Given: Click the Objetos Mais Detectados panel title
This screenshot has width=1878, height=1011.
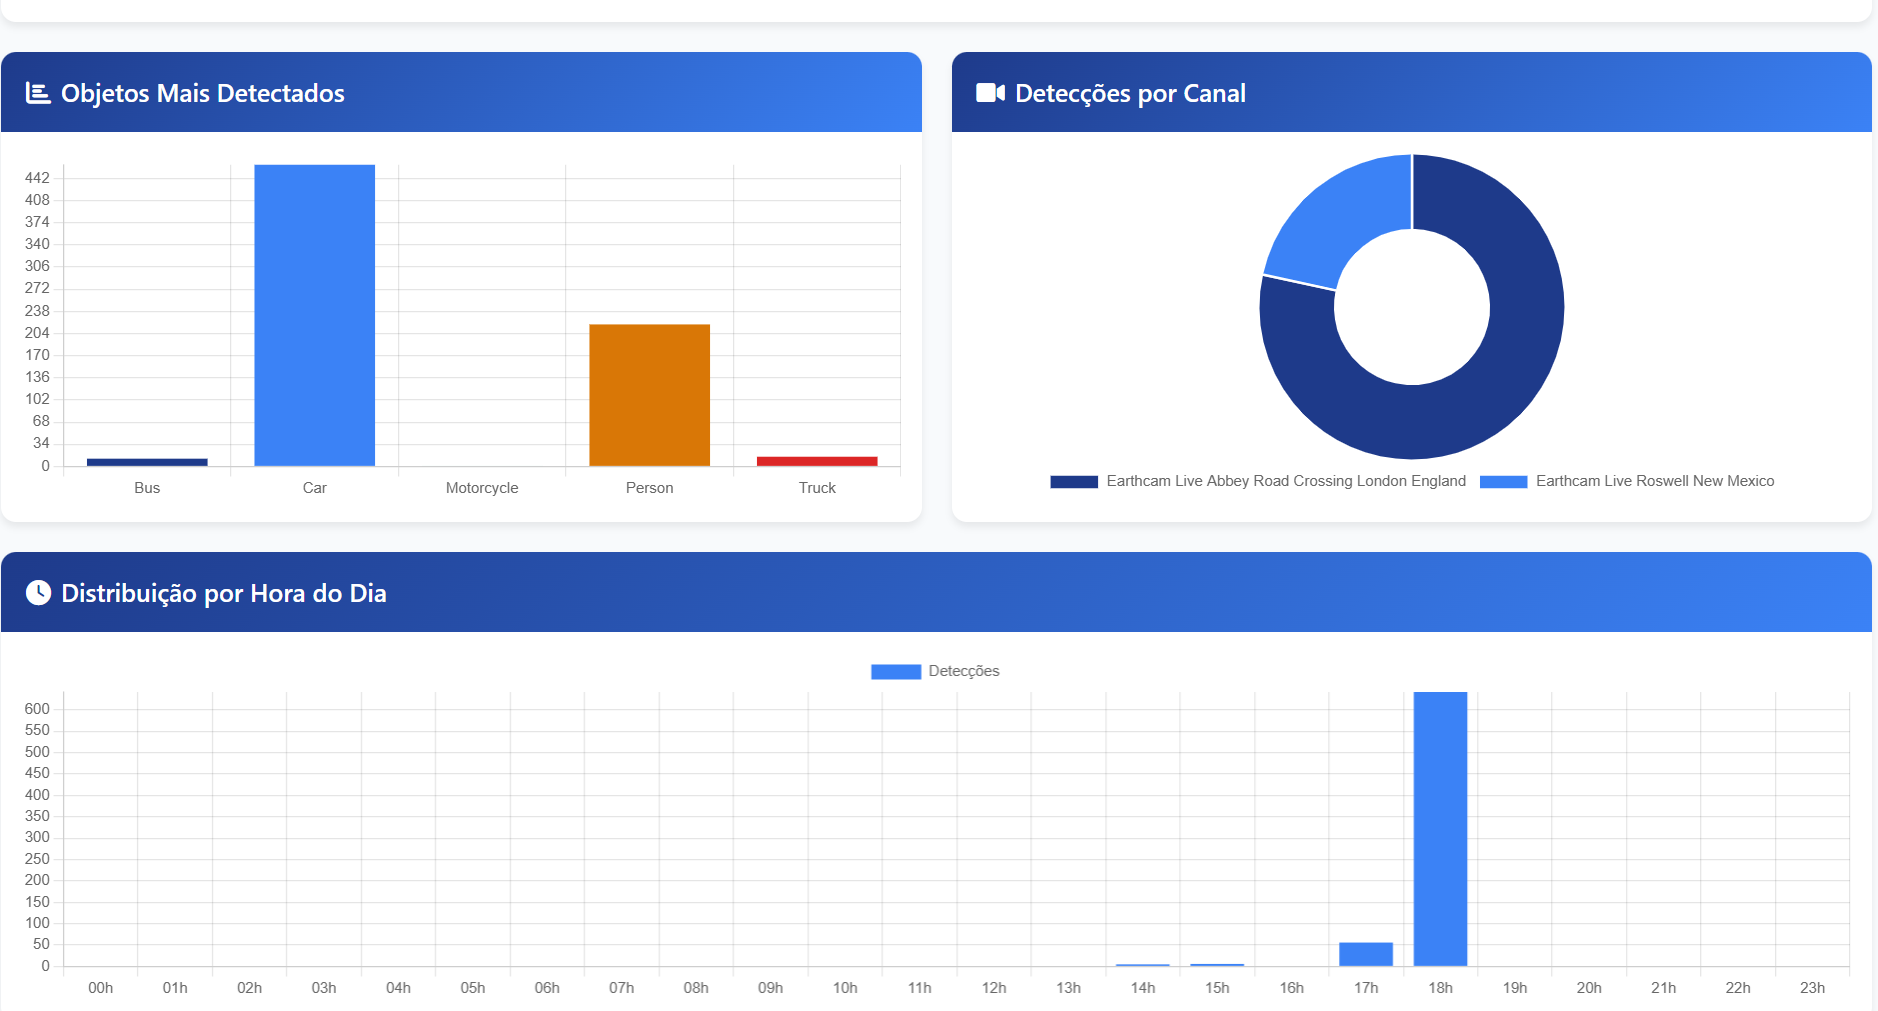Looking at the screenshot, I should coord(202,93).
